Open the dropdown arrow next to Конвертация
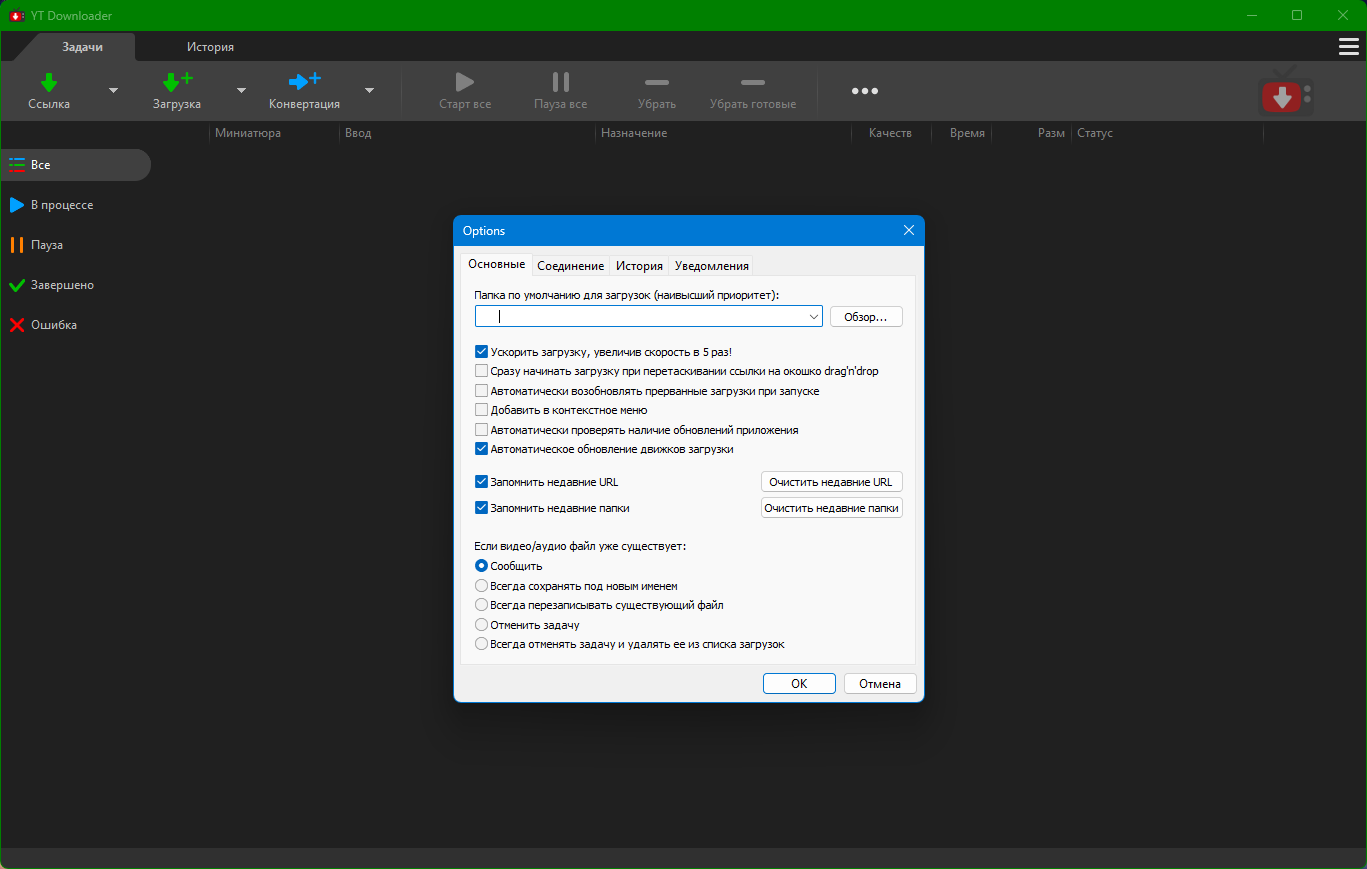Screen dimensions: 1367x869 (369, 91)
